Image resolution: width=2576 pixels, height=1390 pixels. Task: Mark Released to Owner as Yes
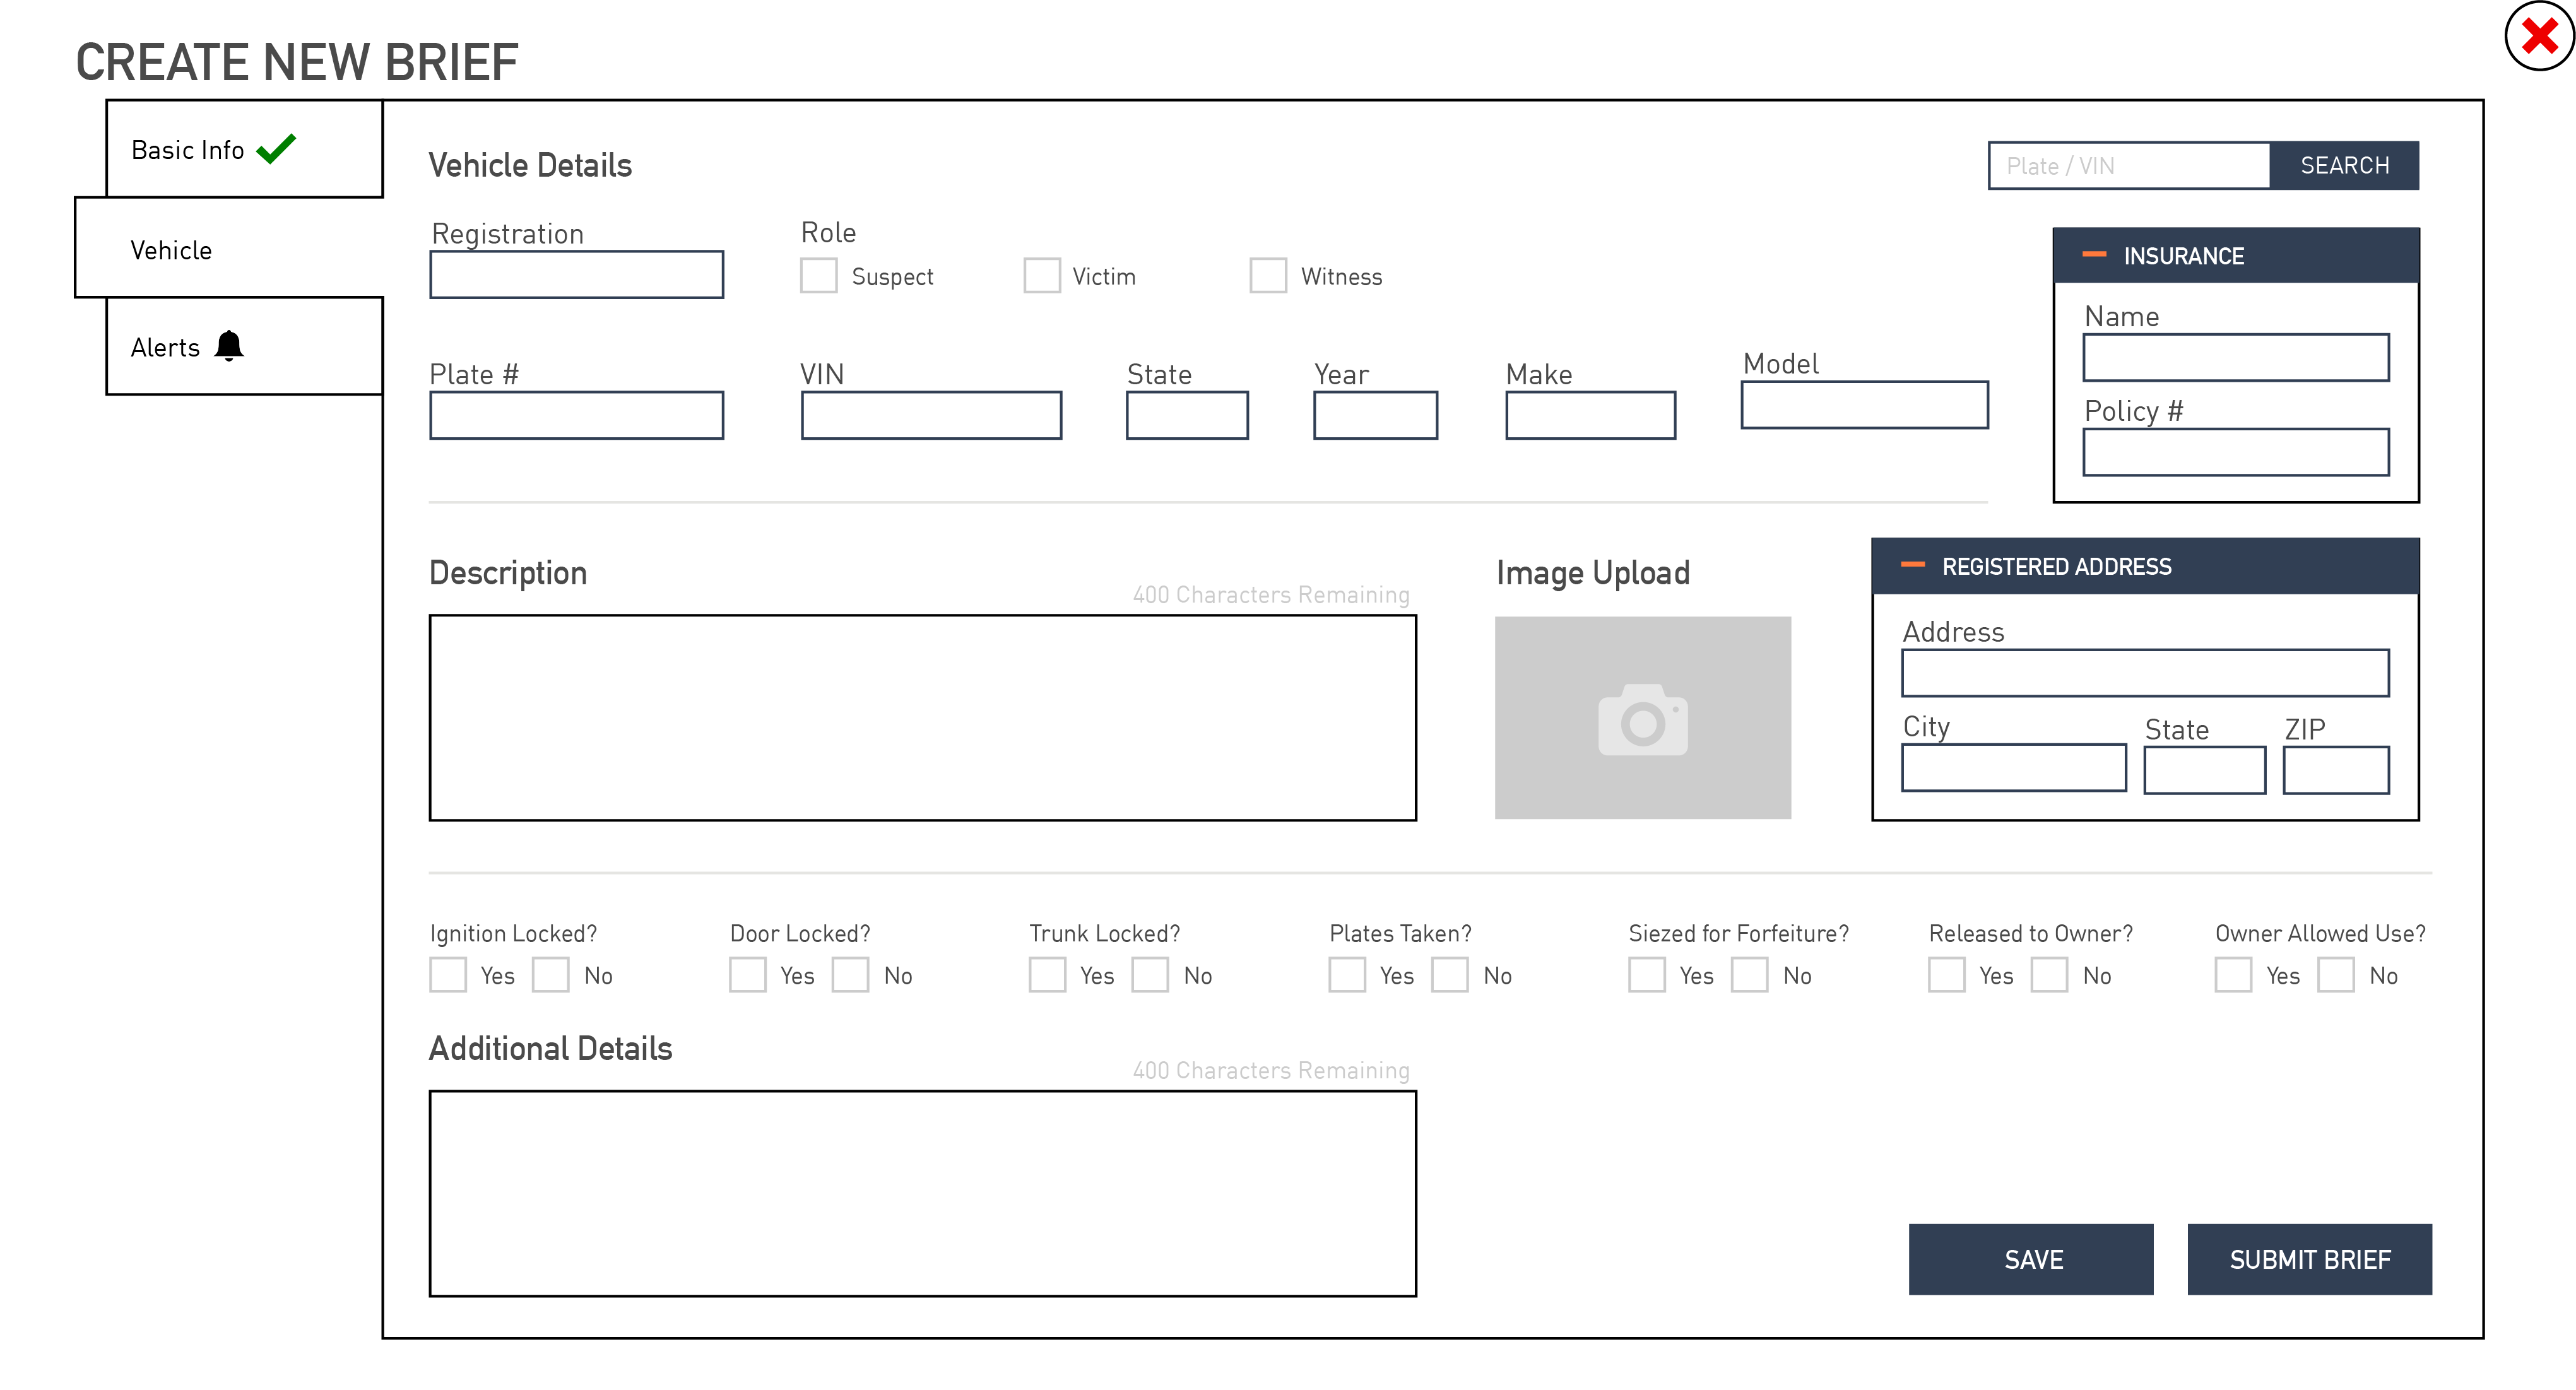(x=1947, y=975)
